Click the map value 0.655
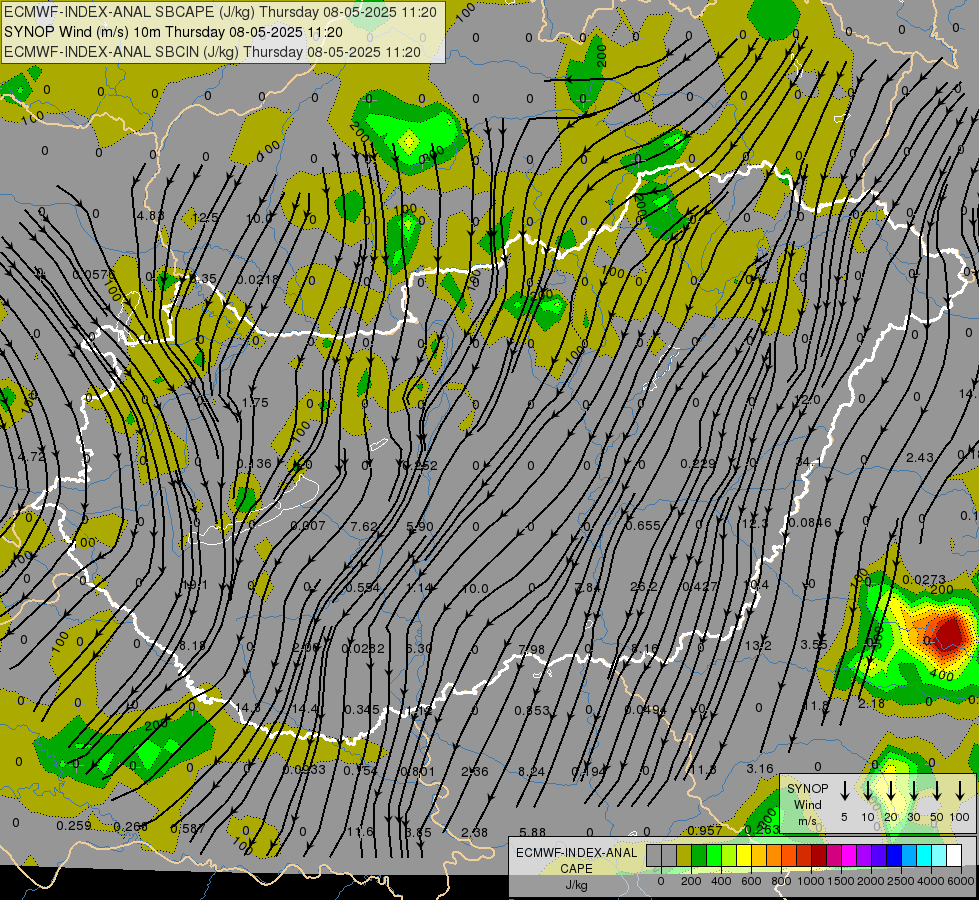The height and width of the screenshot is (900, 979). 643,526
